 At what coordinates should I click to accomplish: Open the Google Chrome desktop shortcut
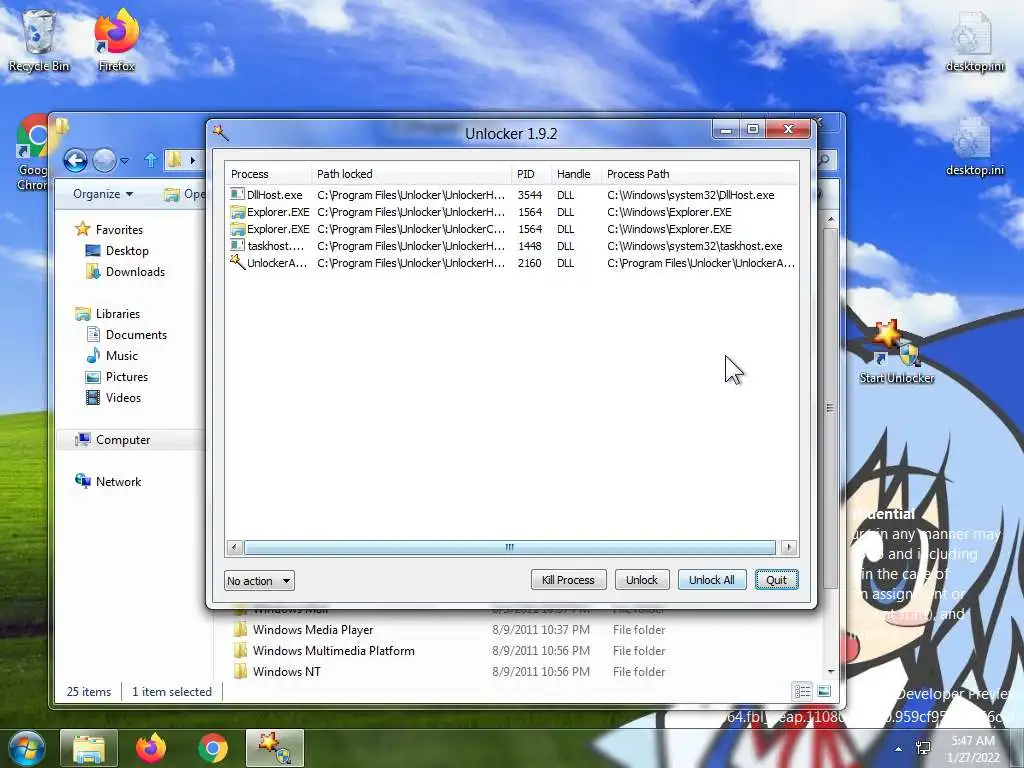31,153
